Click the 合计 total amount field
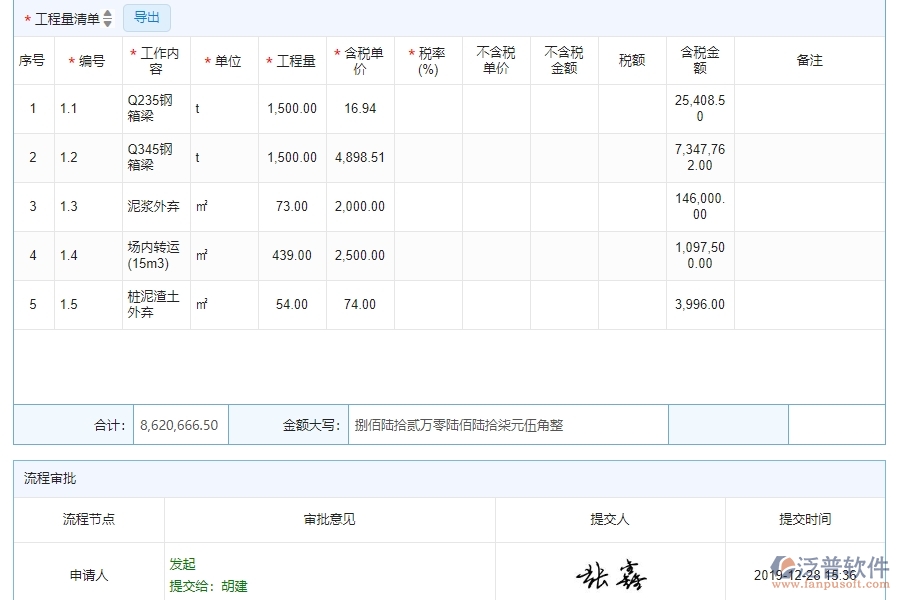The image size is (900, 600). point(180,424)
